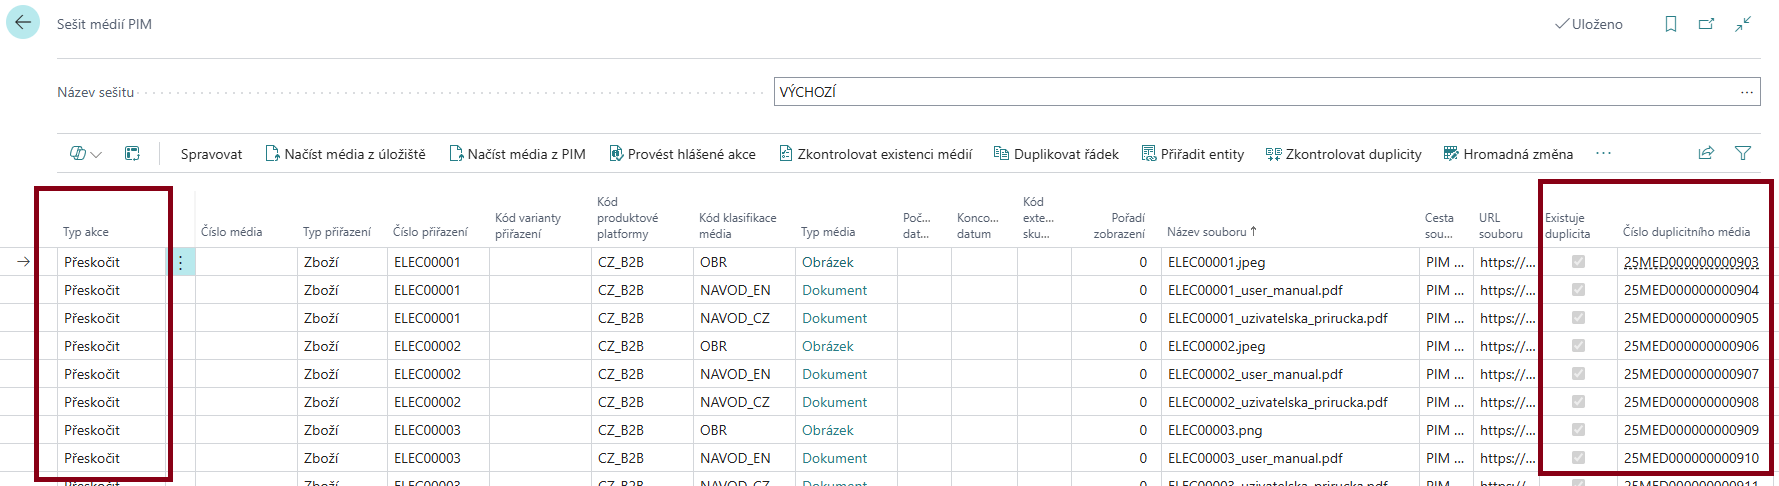Open Název sešitu lookup ellipsis

point(1746,92)
